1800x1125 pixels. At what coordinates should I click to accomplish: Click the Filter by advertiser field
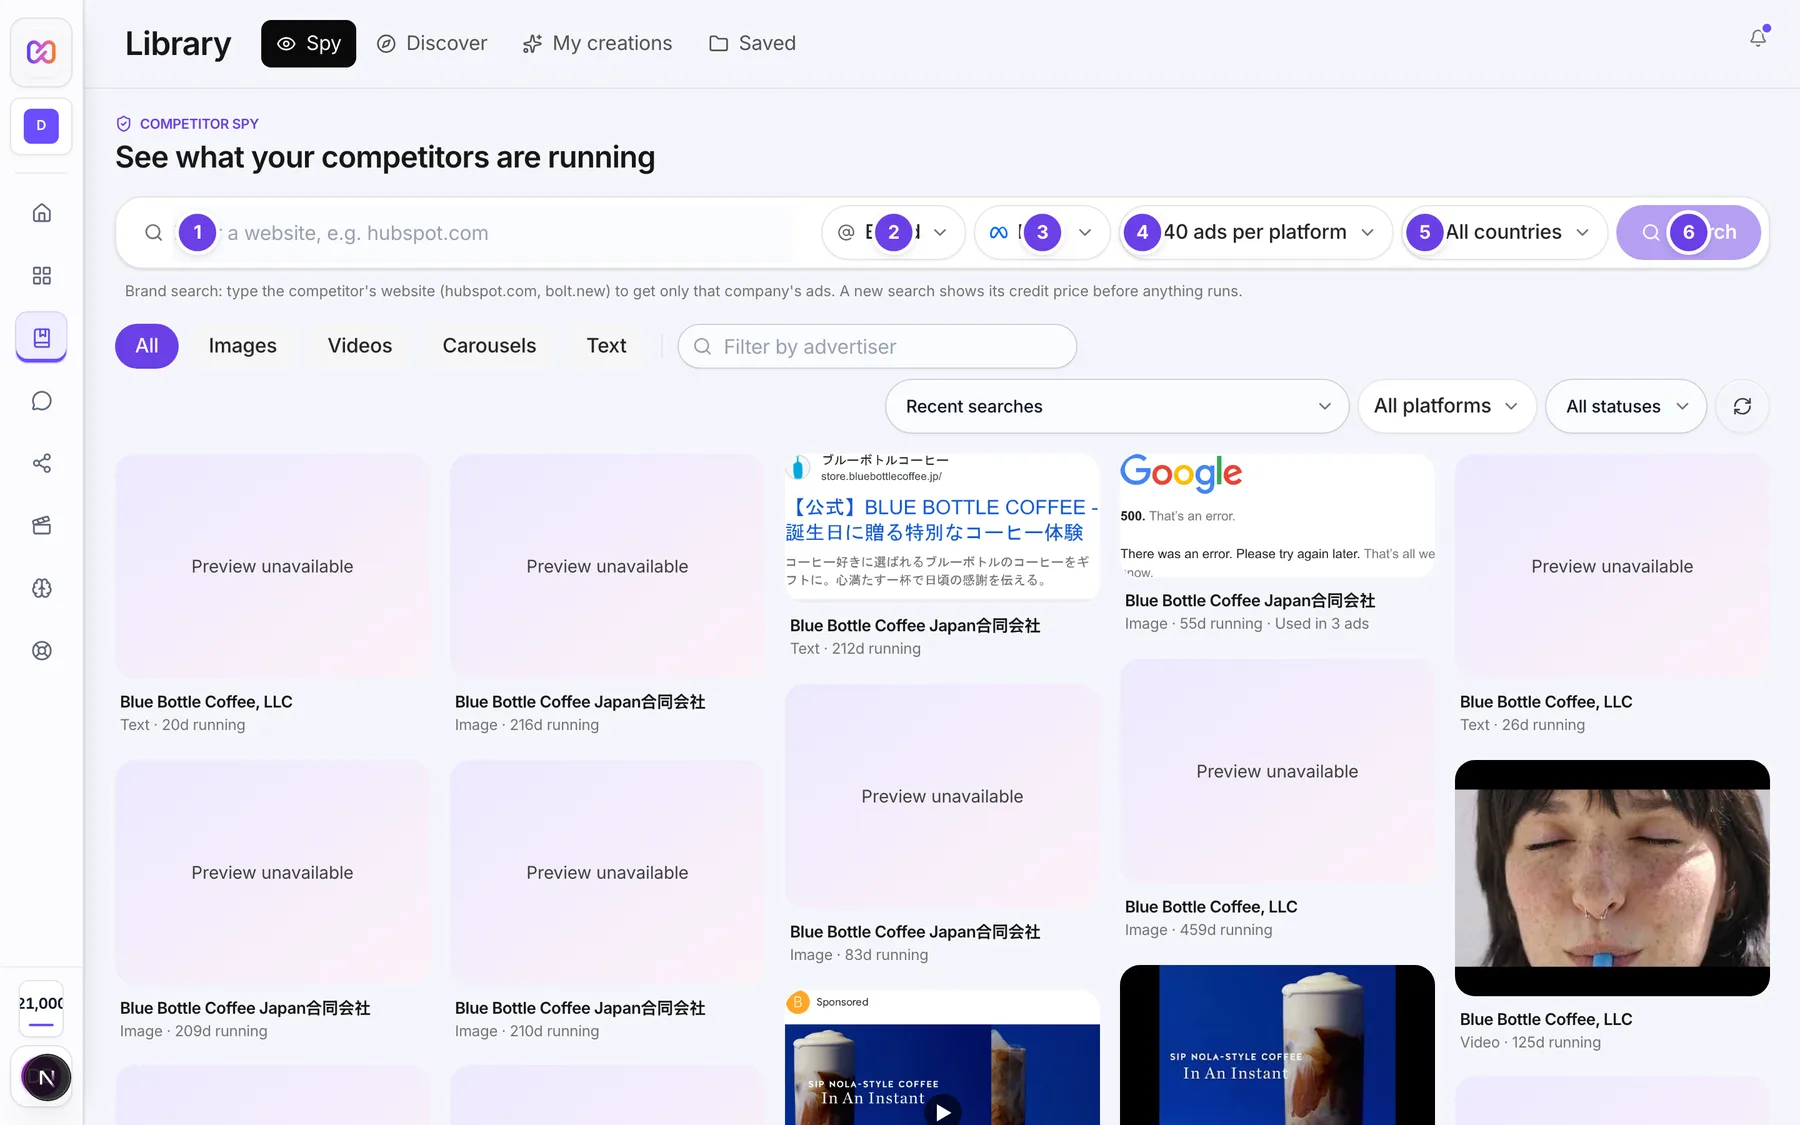pos(877,346)
